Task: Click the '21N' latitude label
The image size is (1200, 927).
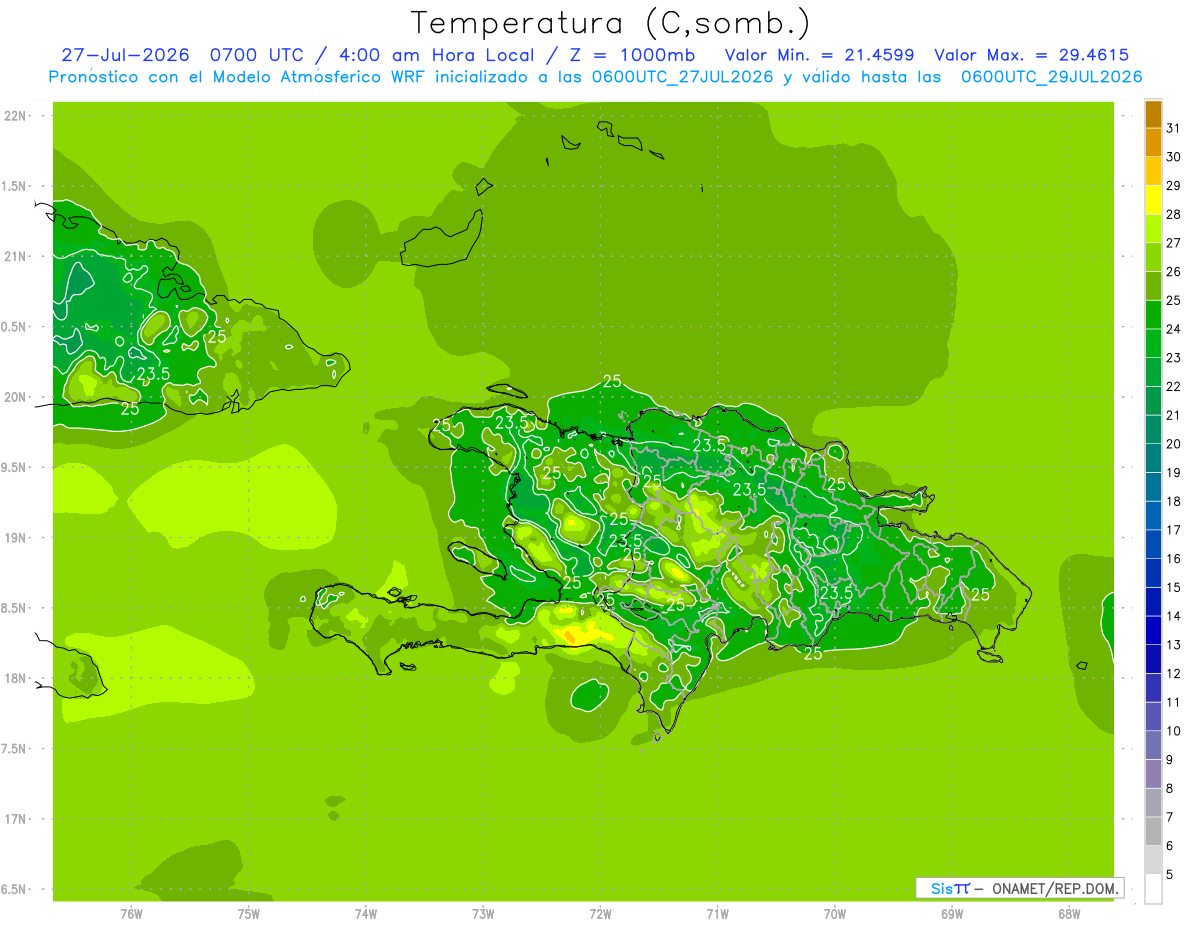Action: point(15,257)
